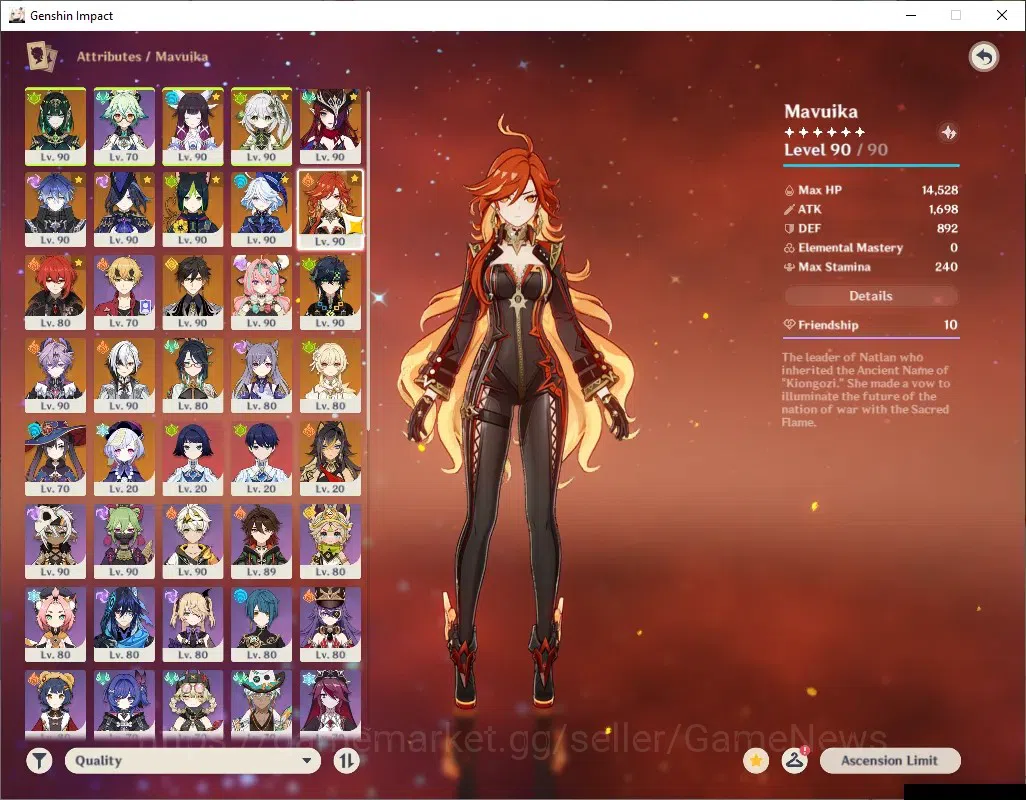Viewport: 1026px width, 800px height.
Task: Open the sparkle icon beside Mavuika's name
Action: point(948,133)
